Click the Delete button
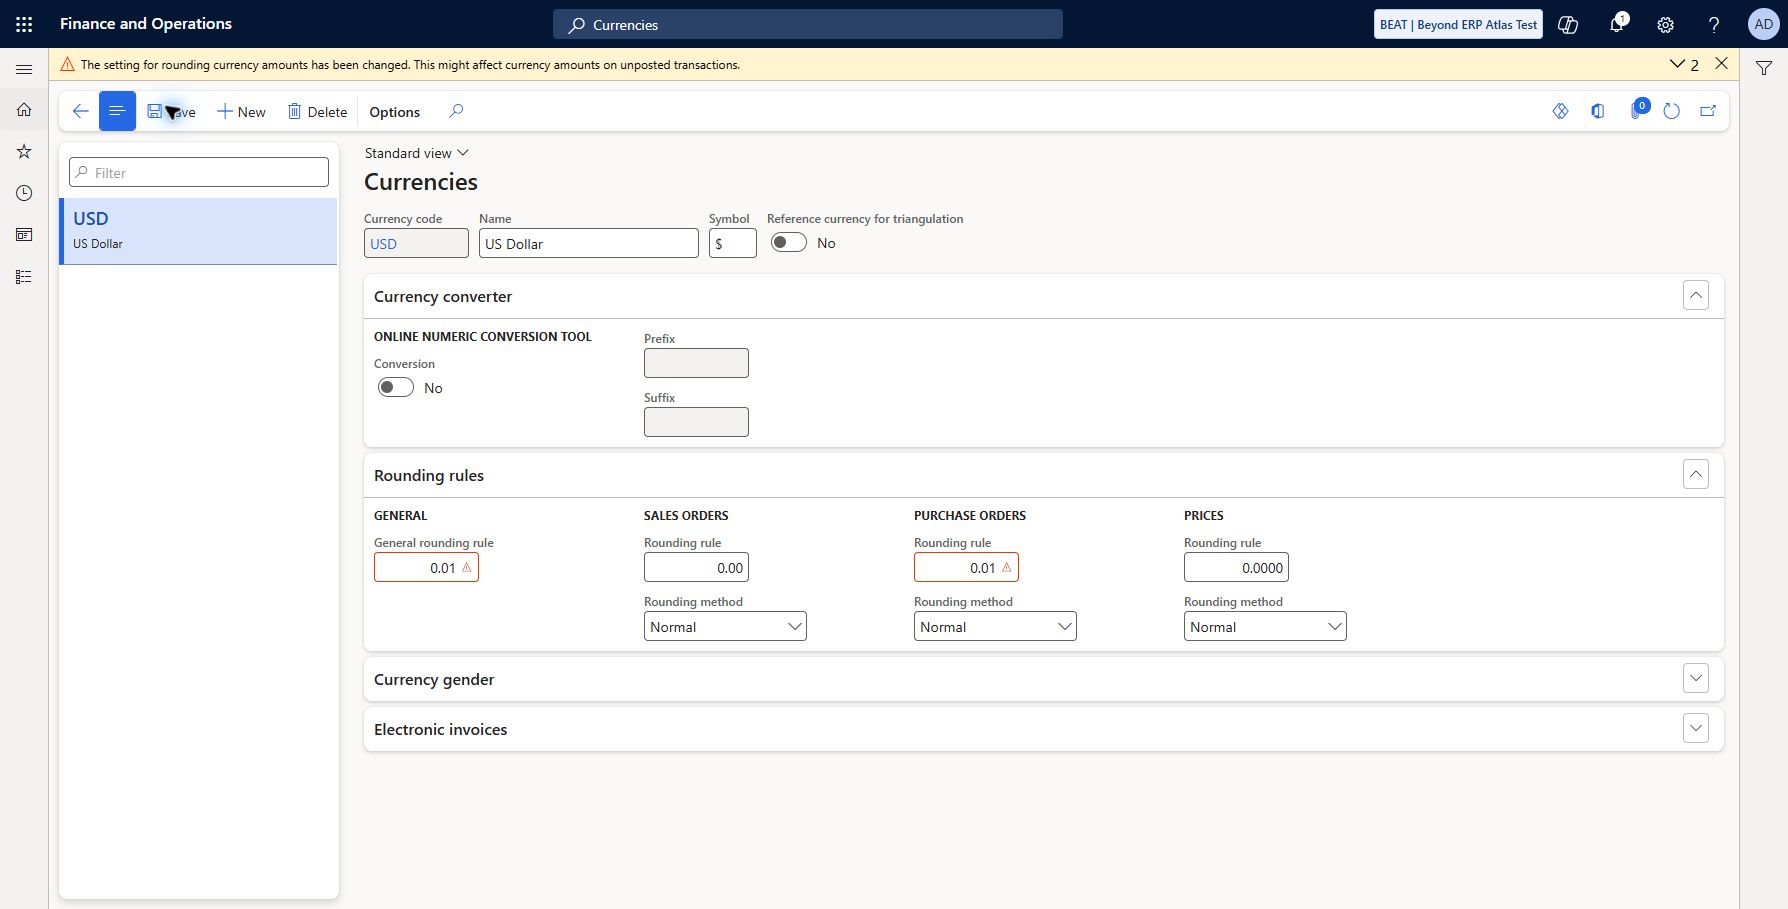The width and height of the screenshot is (1788, 909). [x=317, y=112]
